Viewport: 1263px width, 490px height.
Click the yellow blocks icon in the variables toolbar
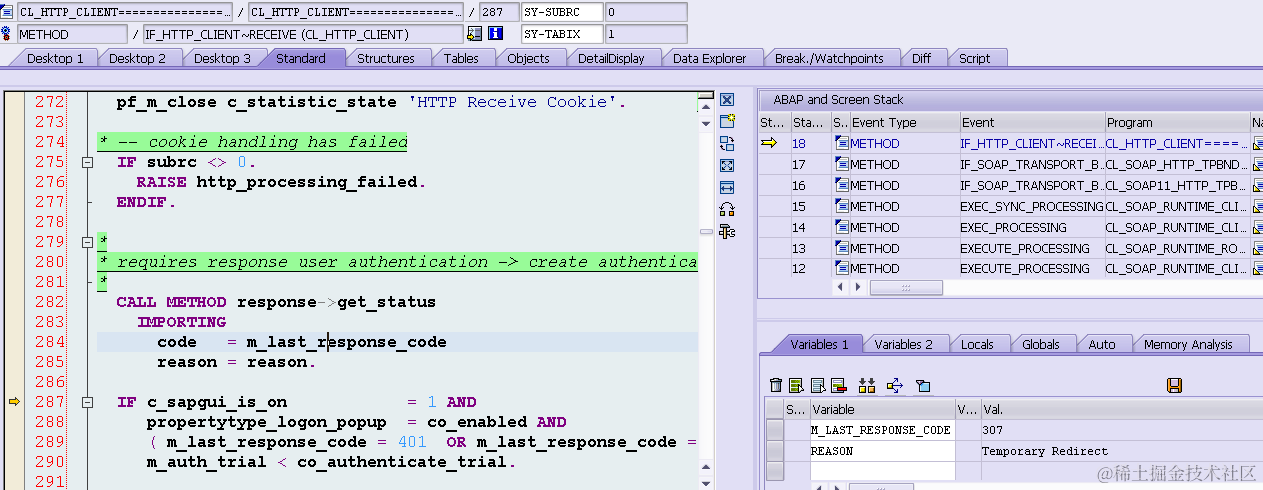(x=867, y=385)
